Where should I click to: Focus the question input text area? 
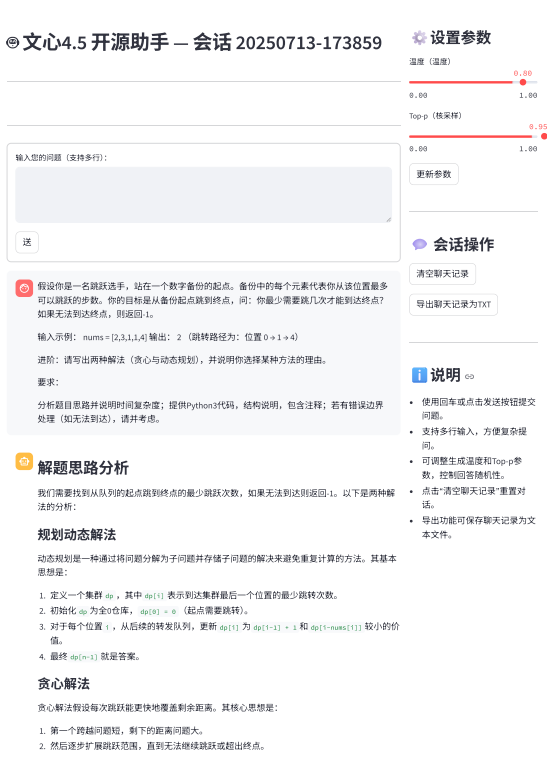pyautogui.click(x=203, y=195)
